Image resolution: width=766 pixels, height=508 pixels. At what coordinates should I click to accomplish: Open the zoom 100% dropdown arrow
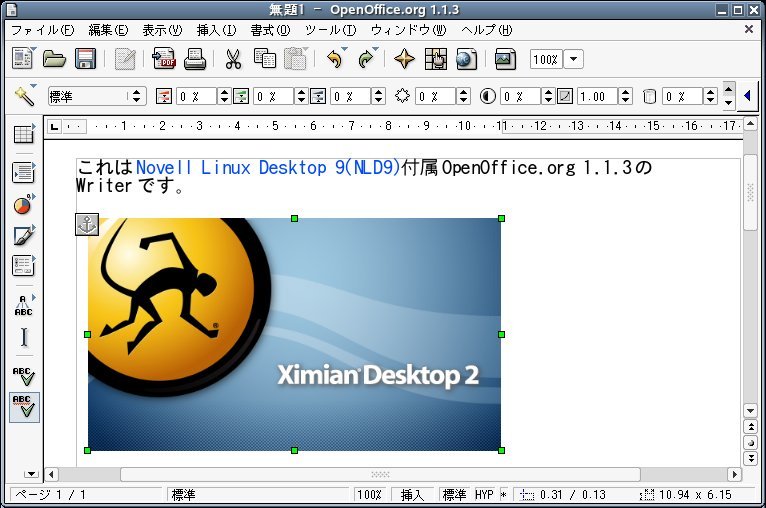point(574,60)
